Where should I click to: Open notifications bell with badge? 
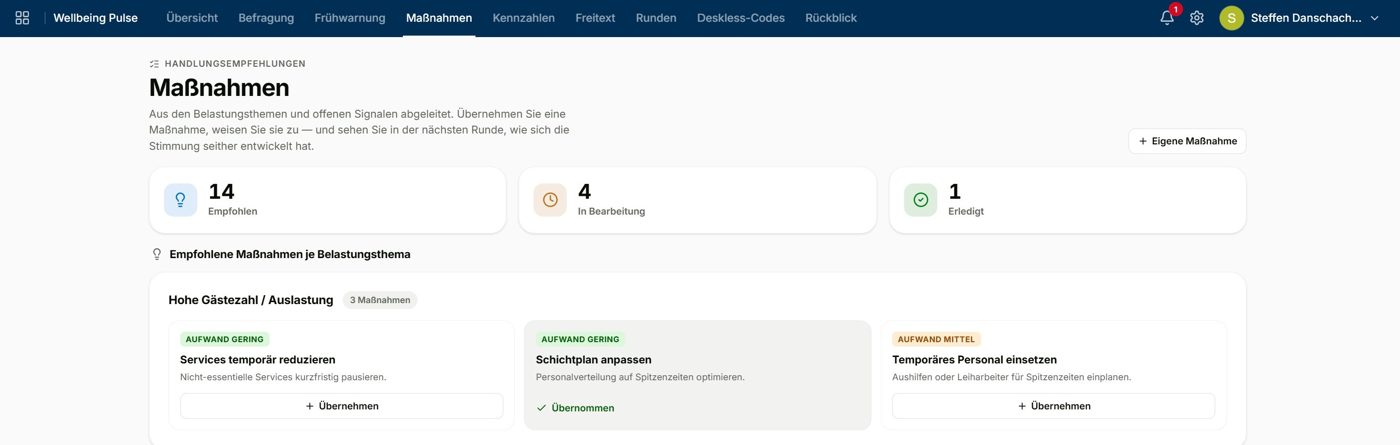click(1168, 17)
